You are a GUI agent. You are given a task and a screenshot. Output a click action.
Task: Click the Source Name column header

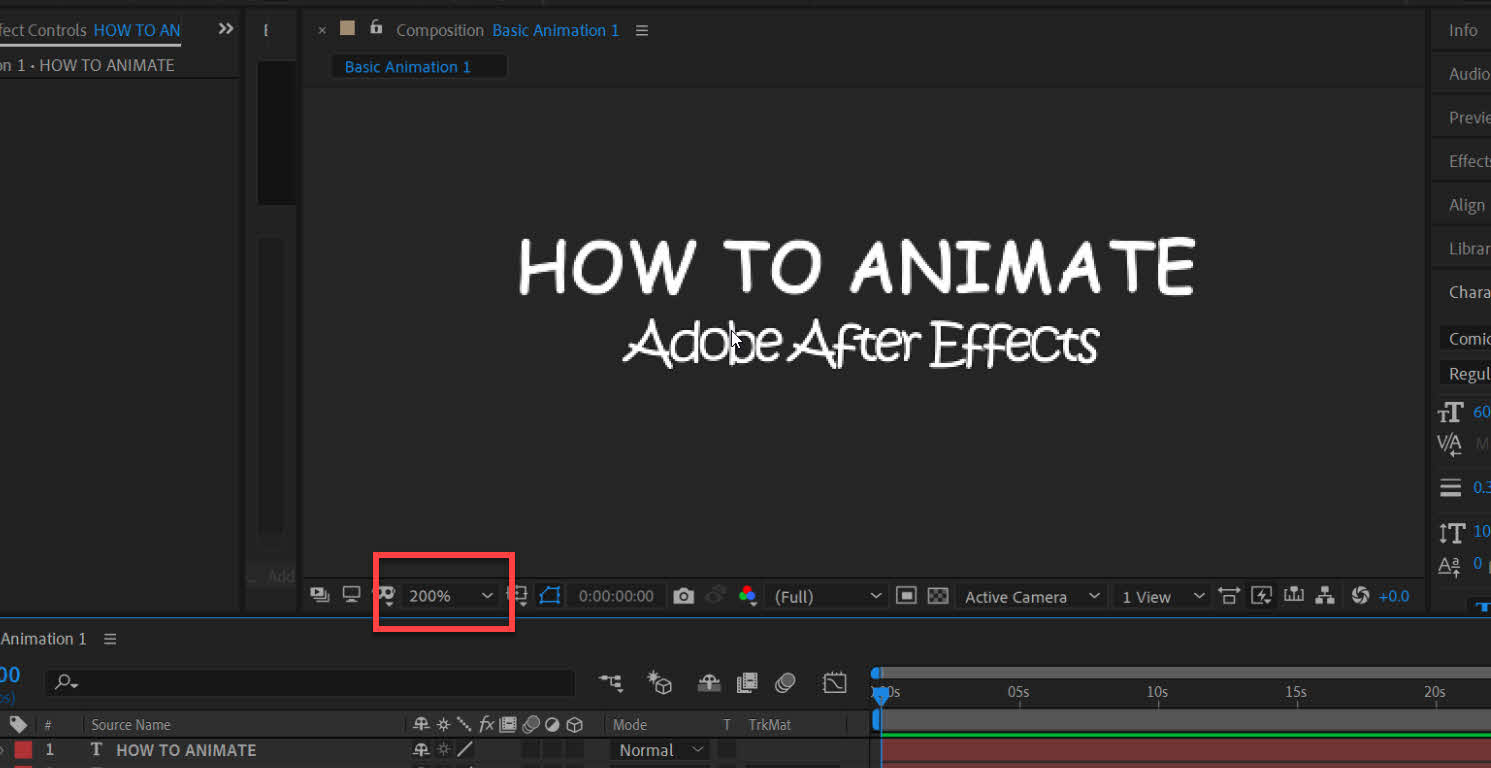tap(131, 725)
